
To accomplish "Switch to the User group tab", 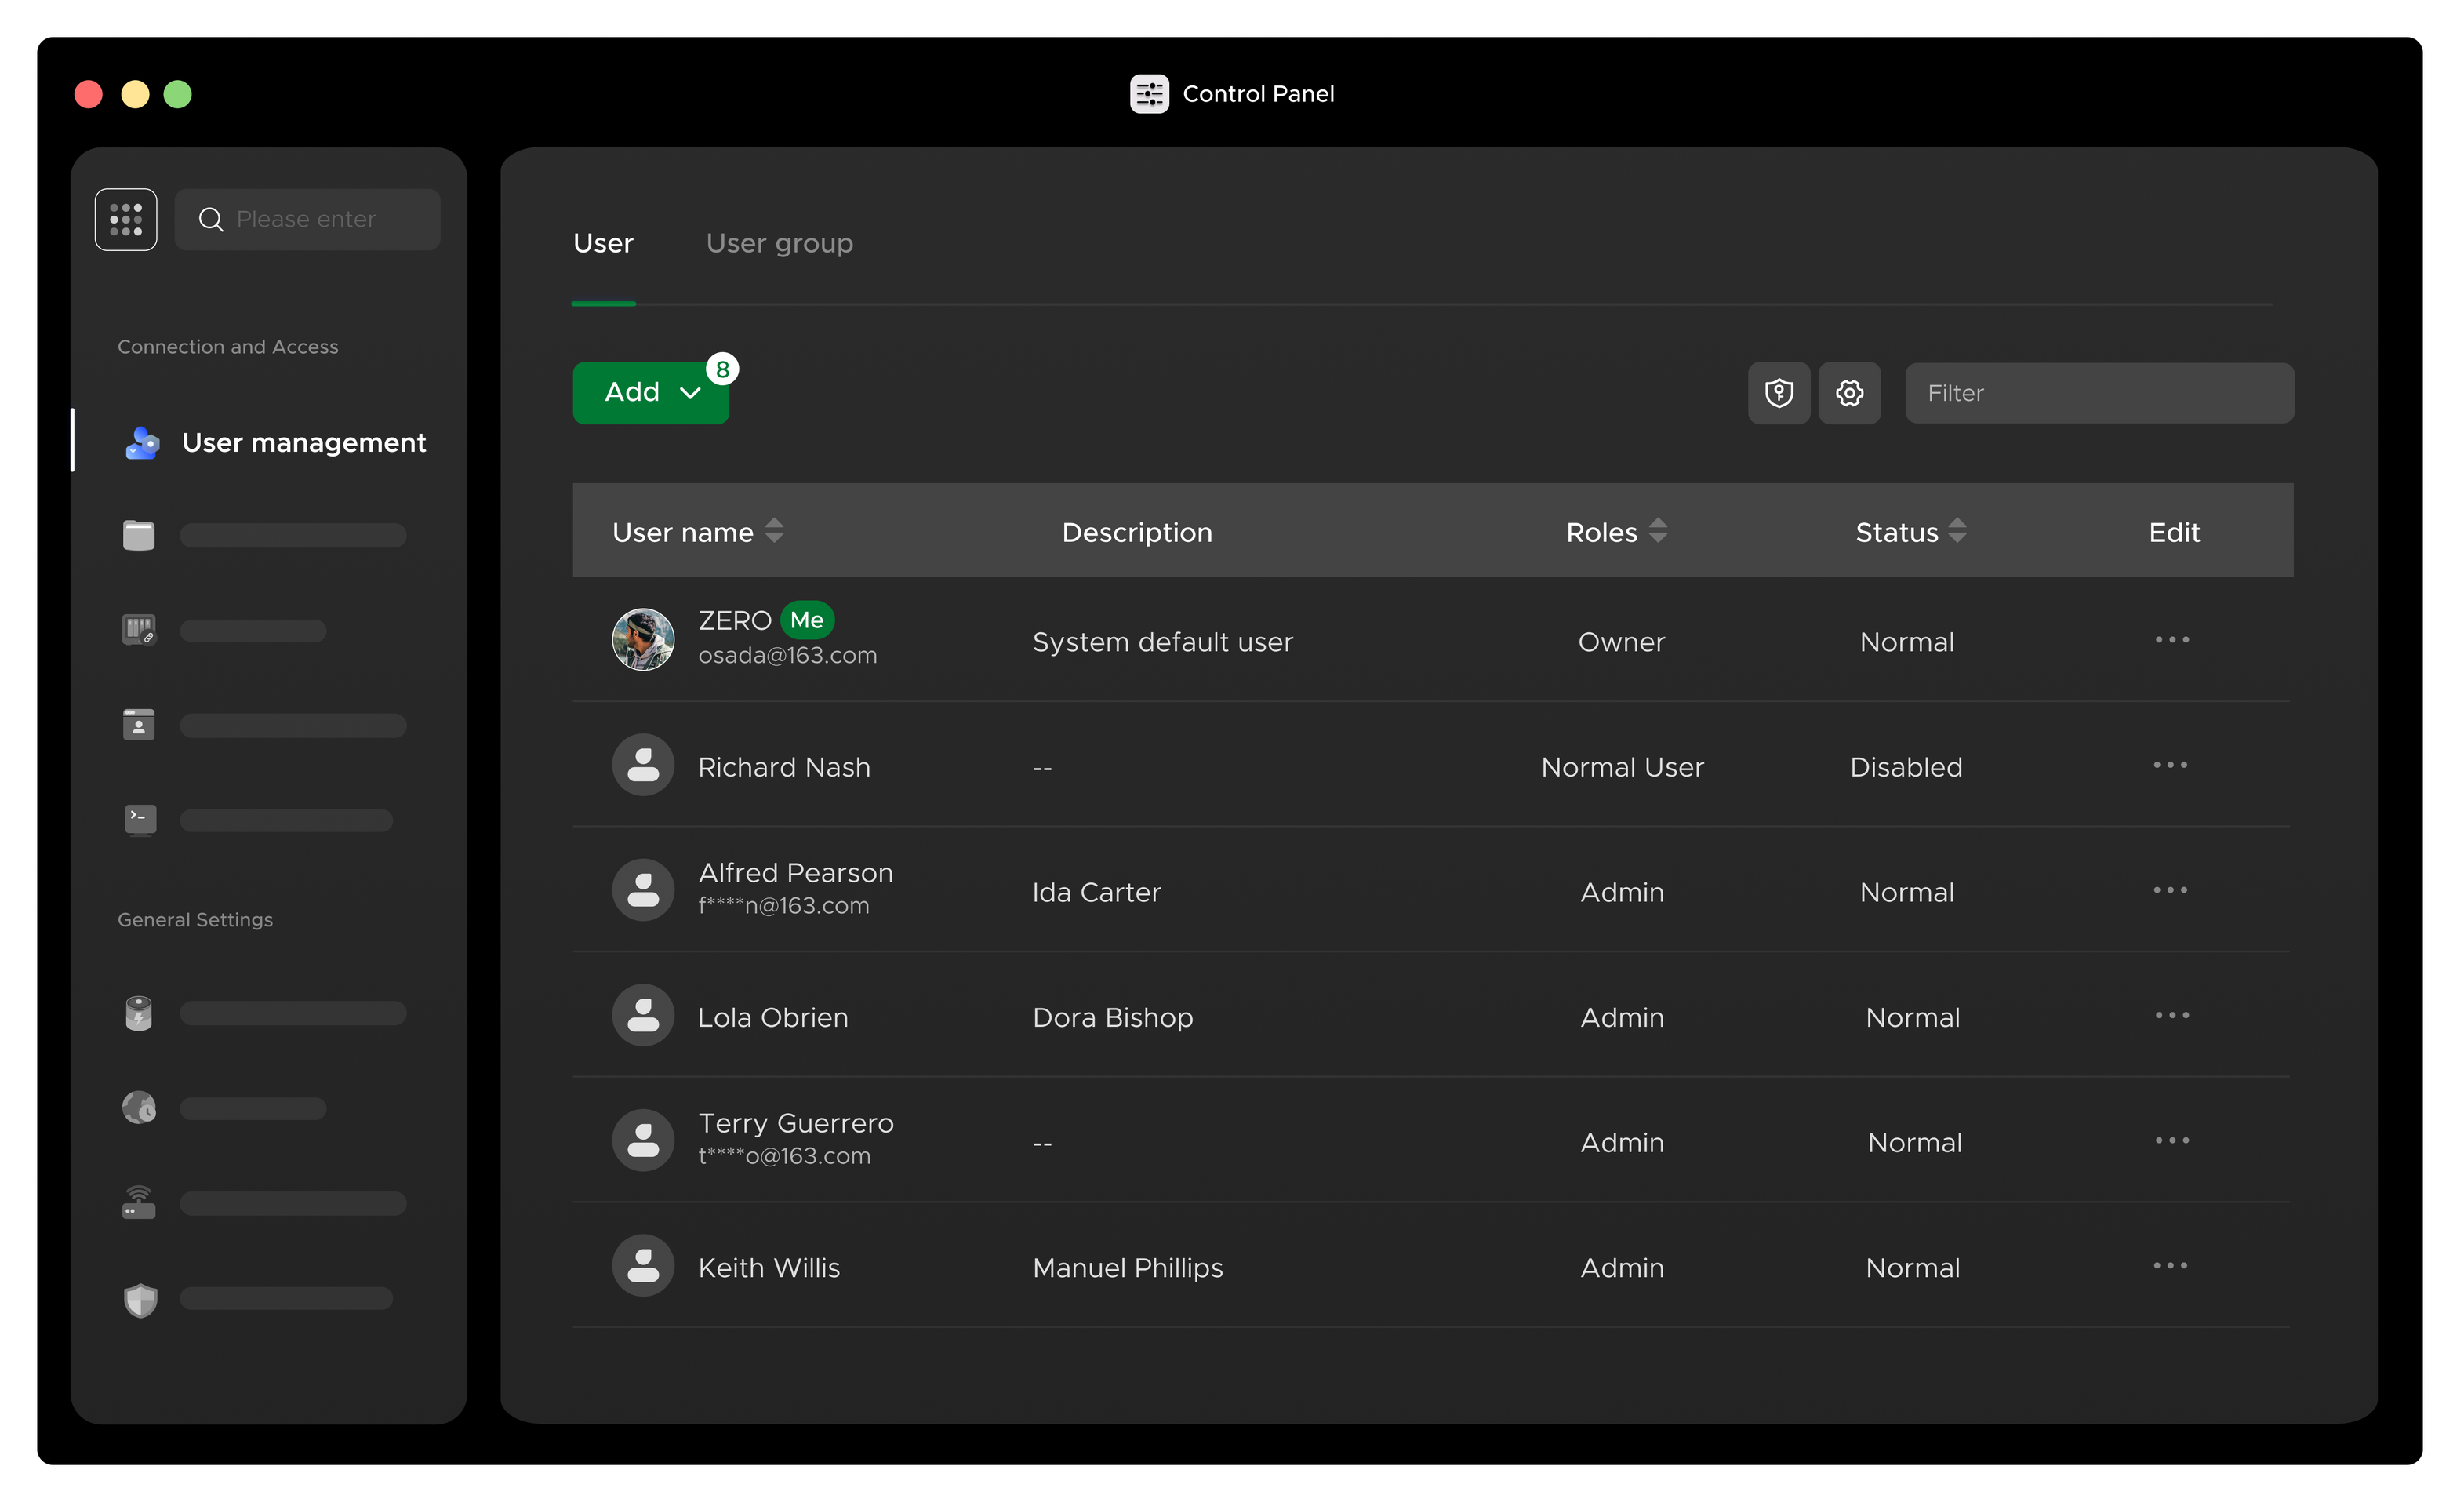I will (x=779, y=243).
